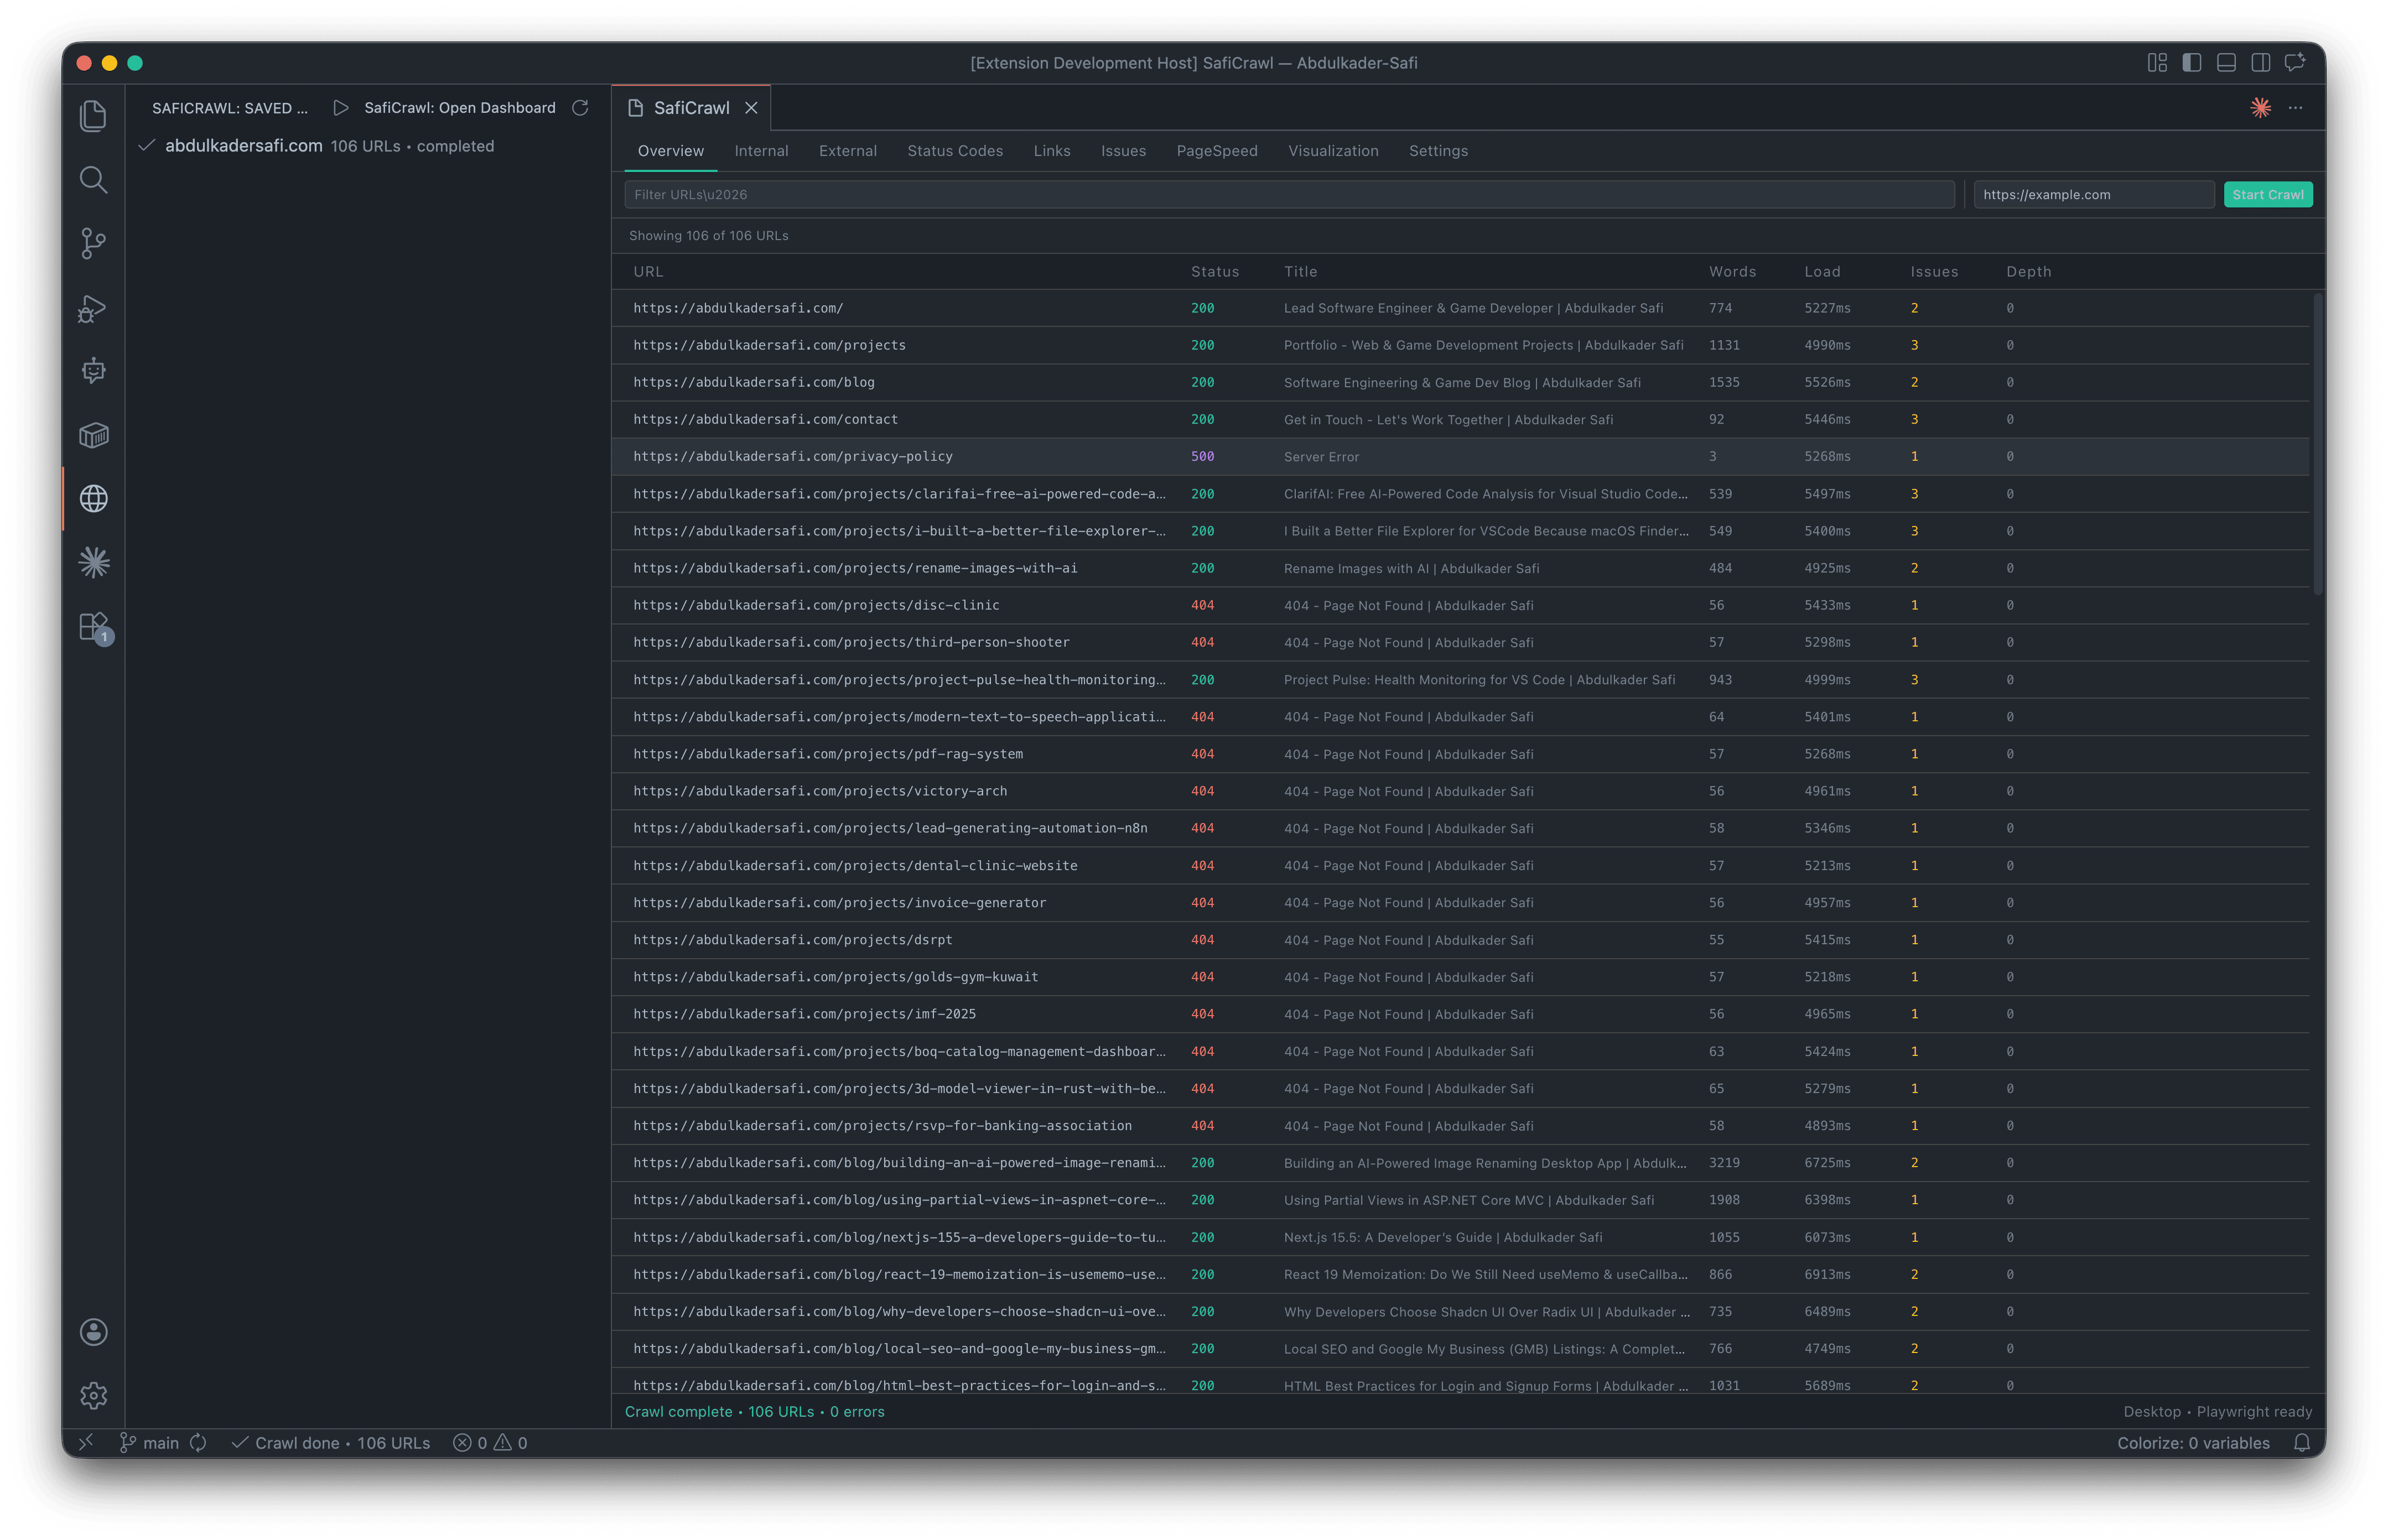Open the editor more actions ellipsis menu
The height and width of the screenshot is (1540, 2388).
point(2296,107)
